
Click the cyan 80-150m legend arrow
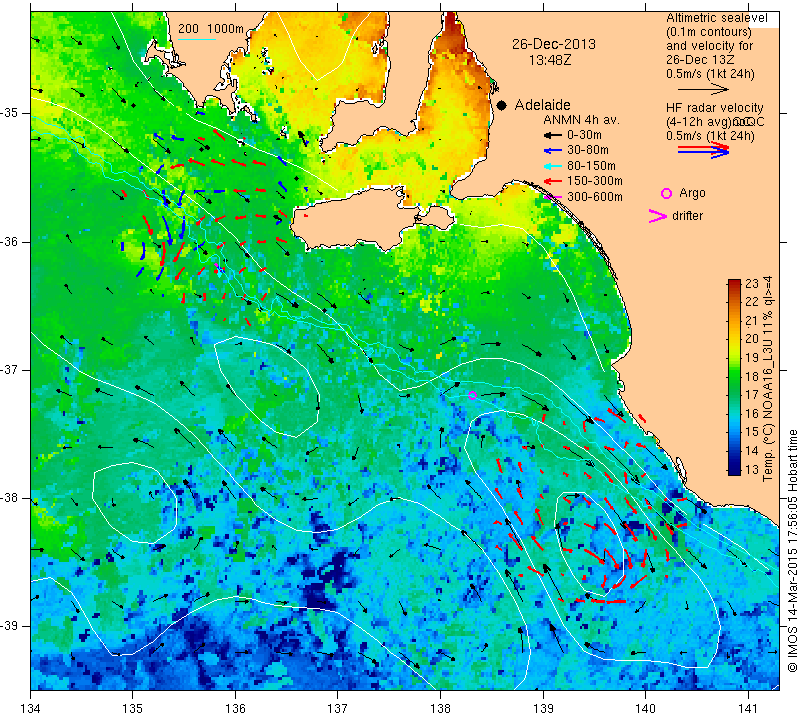(x=551, y=166)
